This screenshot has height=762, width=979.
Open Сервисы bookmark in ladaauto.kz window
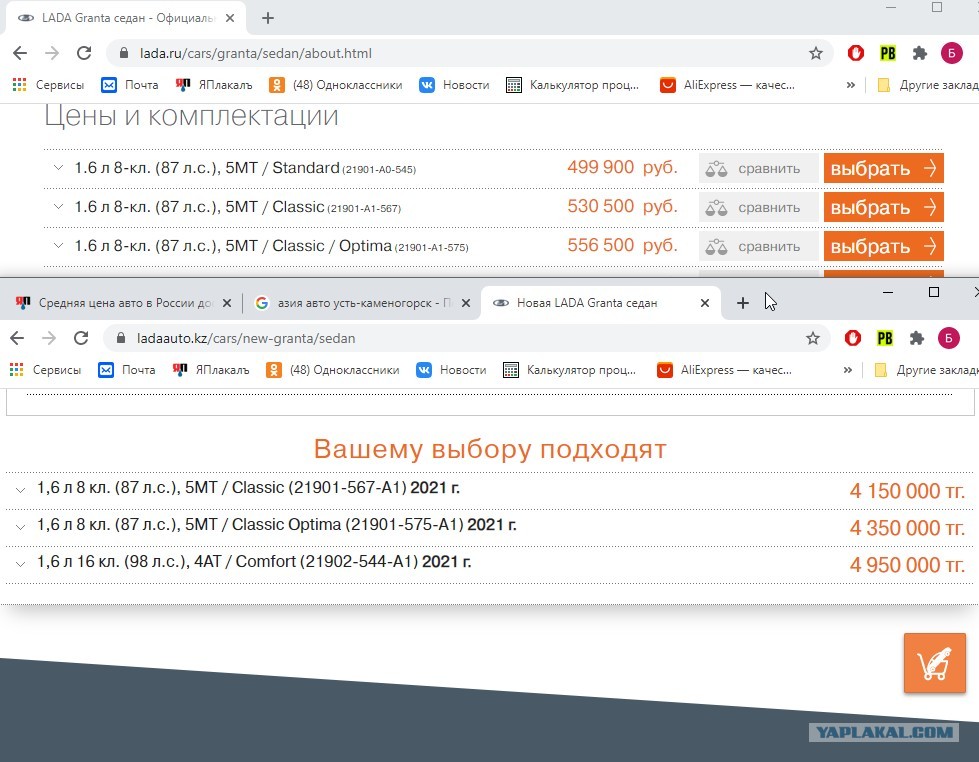pyautogui.click(x=45, y=370)
